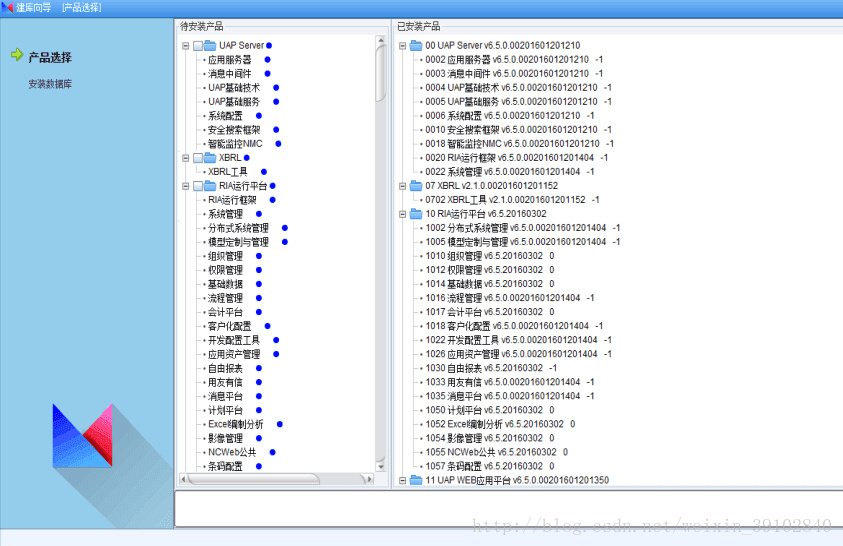Collapse the 10 RIA运行平台 installed node
843x546 pixels.
pyautogui.click(x=402, y=214)
